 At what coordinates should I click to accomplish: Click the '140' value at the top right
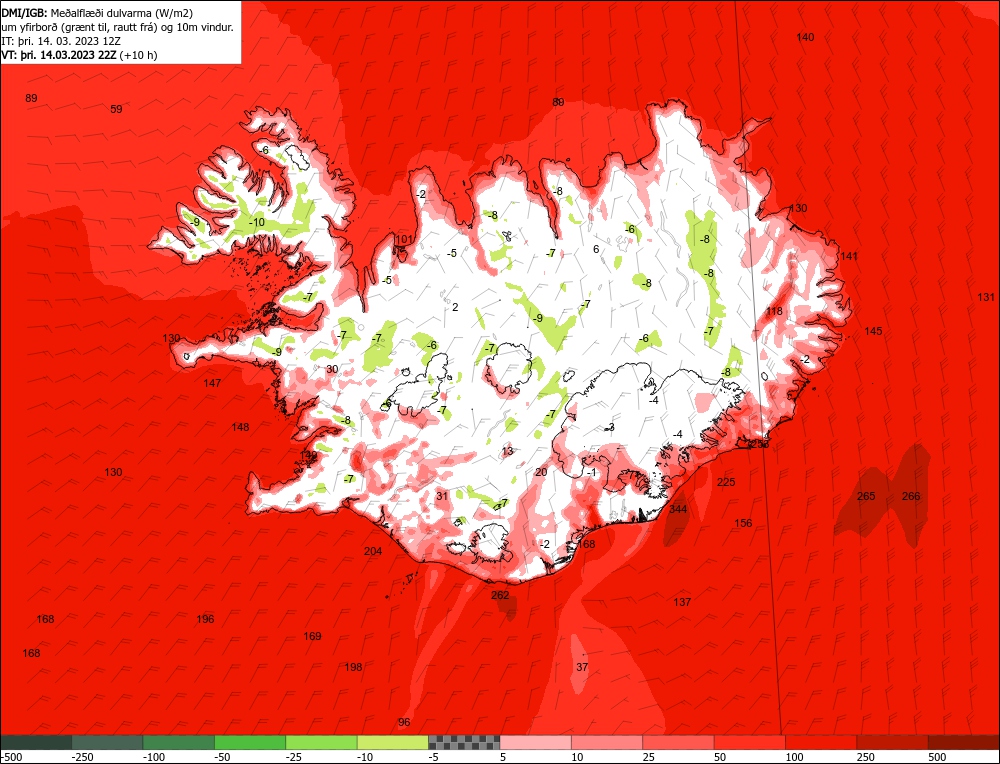click(805, 38)
